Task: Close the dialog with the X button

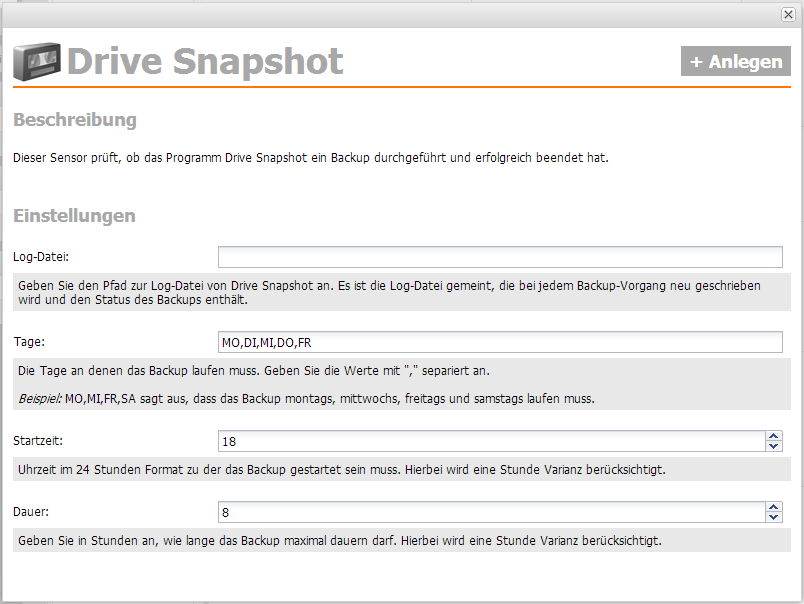Action: tap(788, 14)
